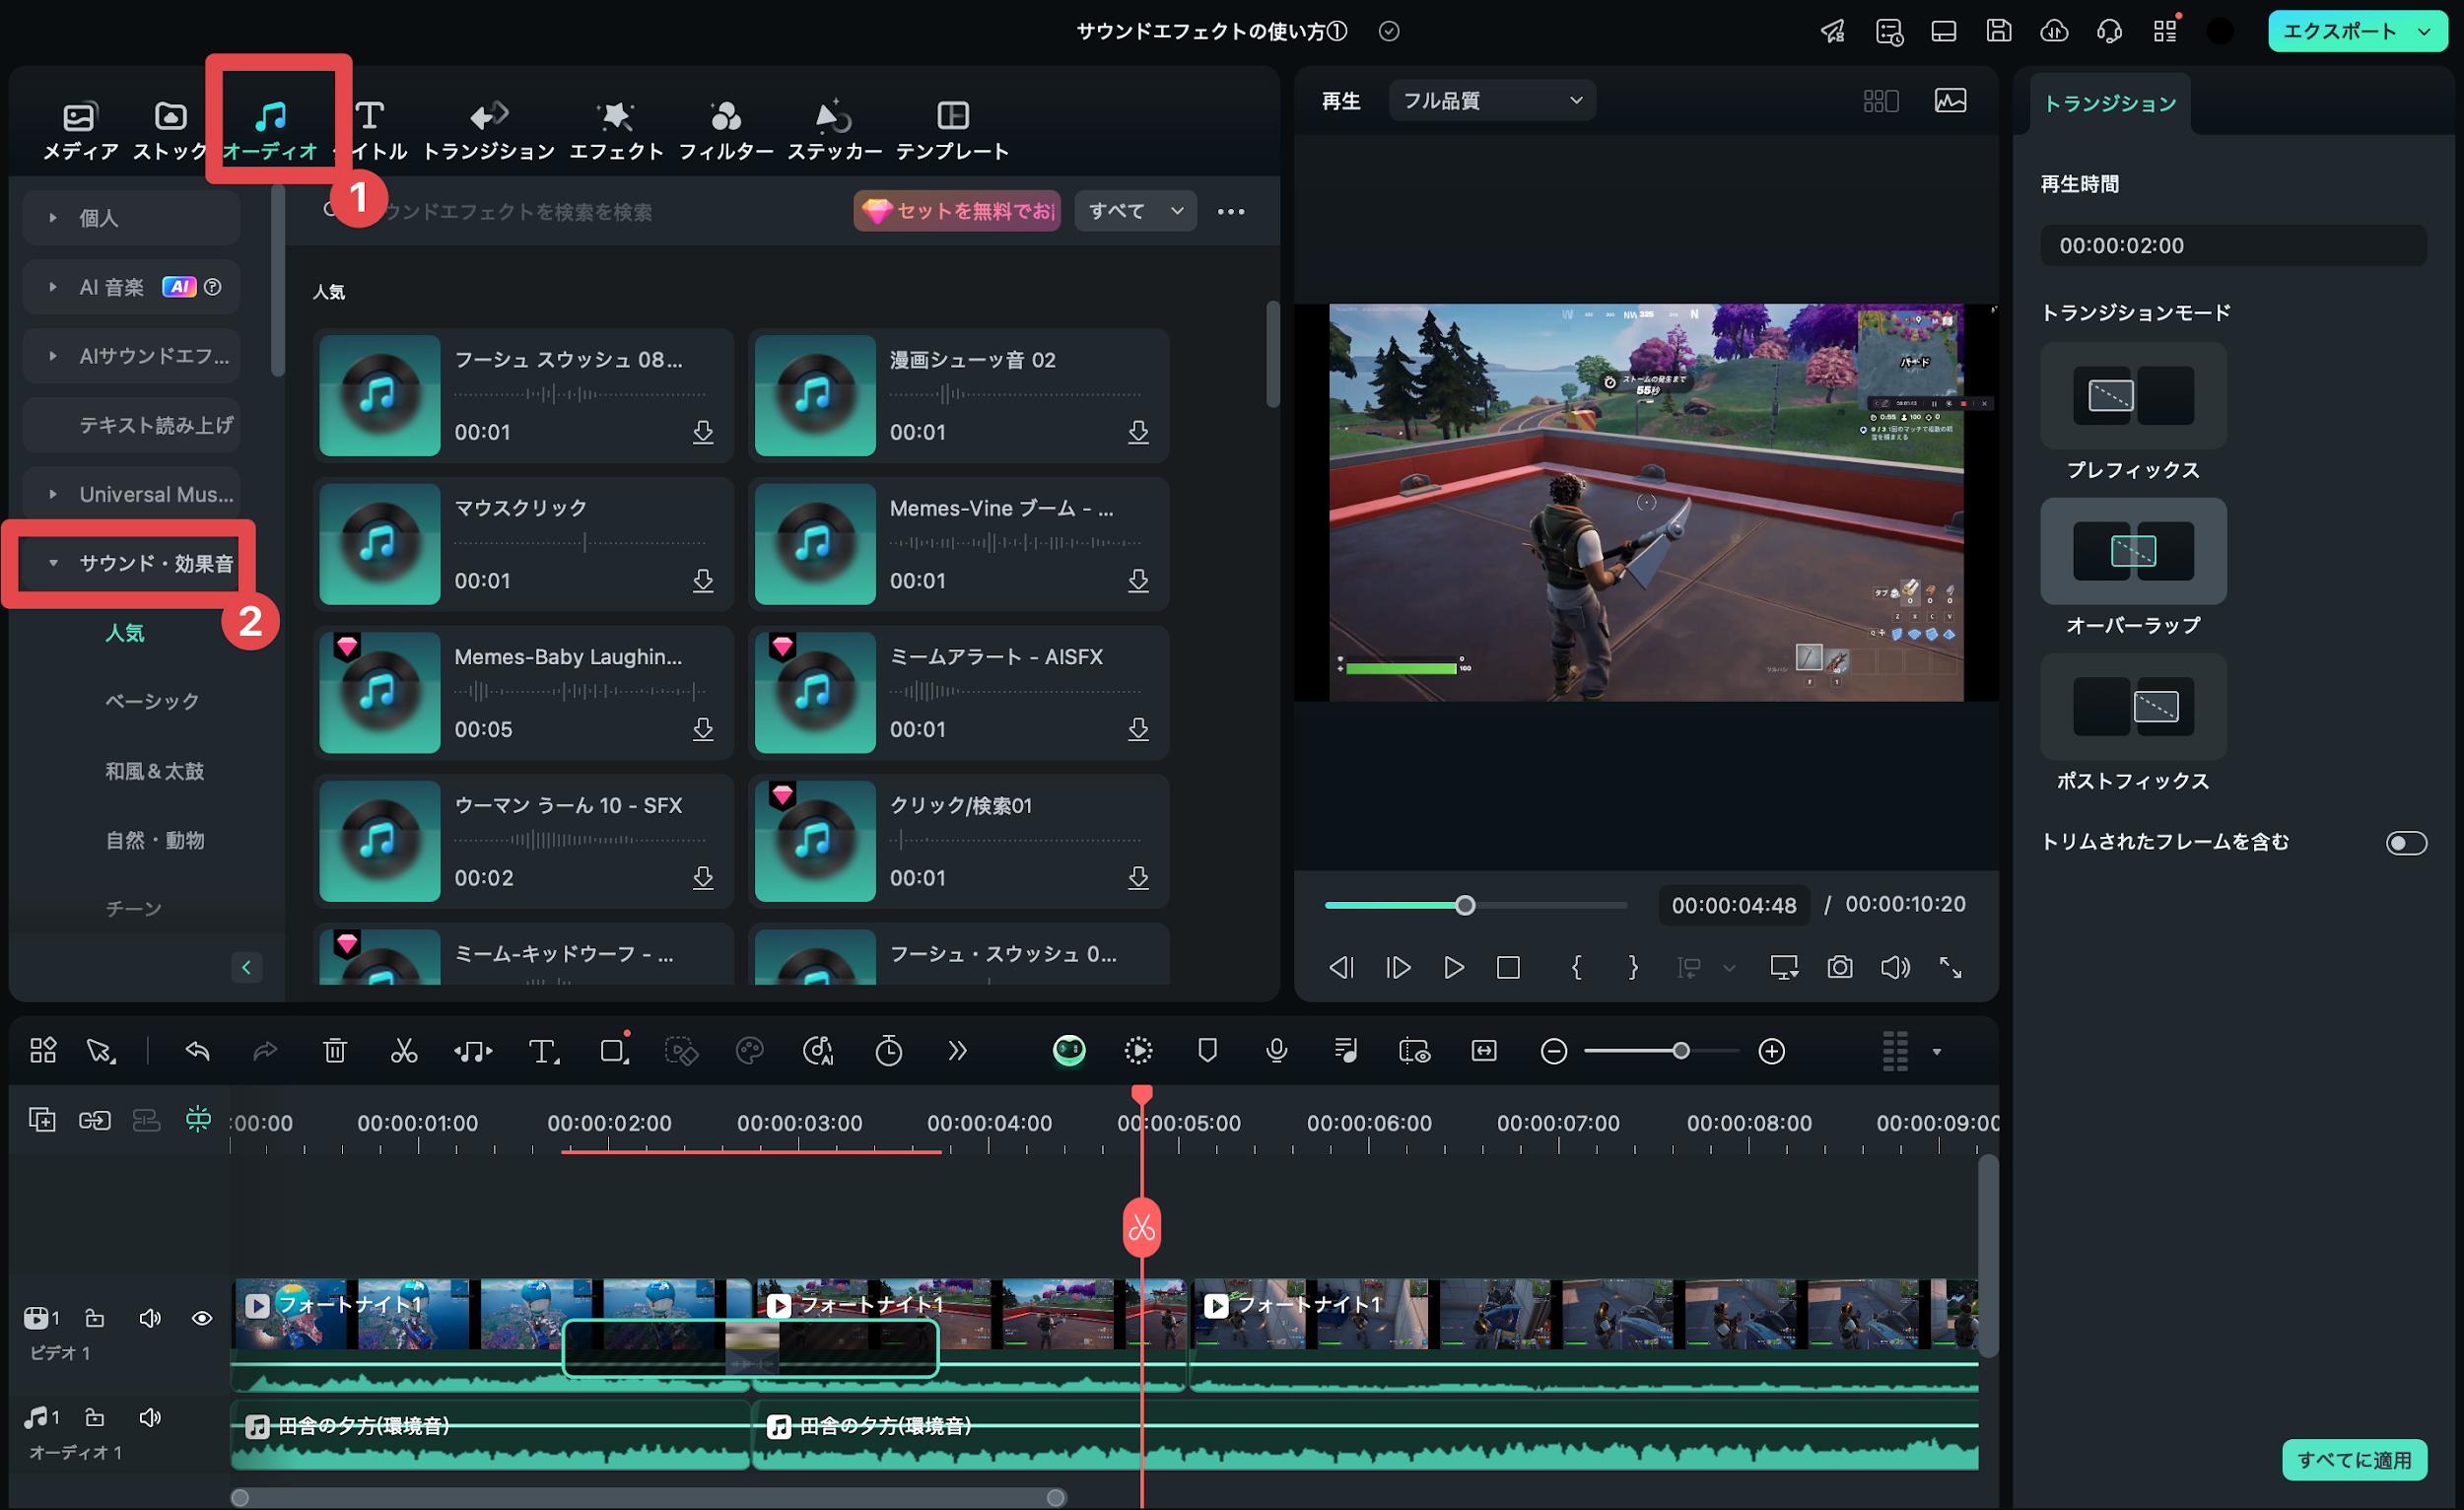
Task: Hide ビデオ 1 track with eye icon
Action: [x=201, y=1318]
